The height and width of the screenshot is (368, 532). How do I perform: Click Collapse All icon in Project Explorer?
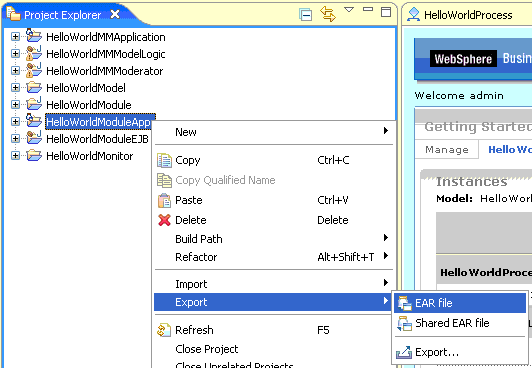pos(305,15)
